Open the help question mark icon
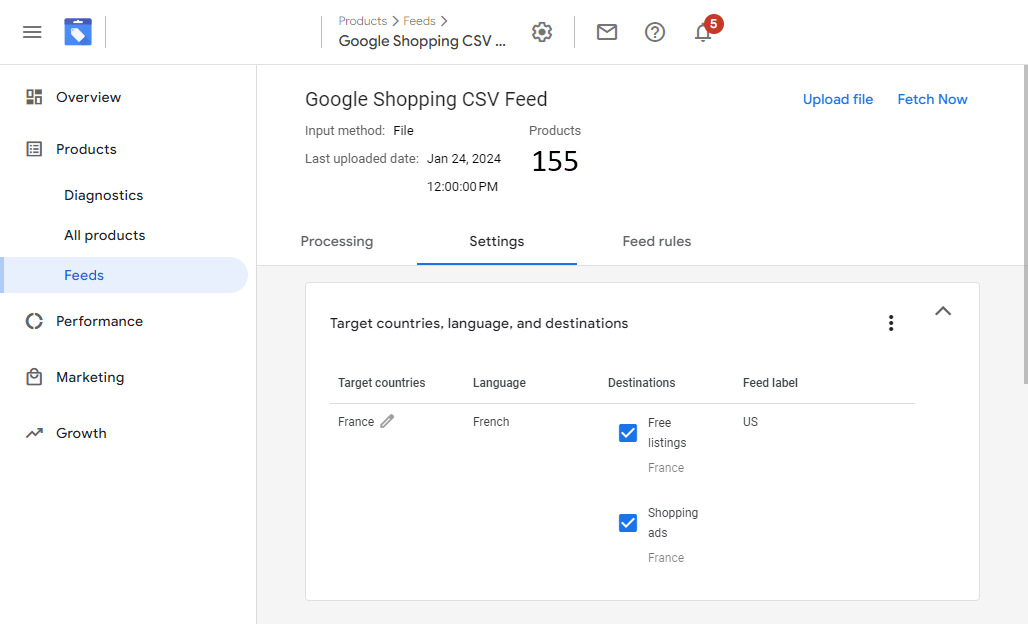The image size is (1028, 624). pyautogui.click(x=654, y=32)
